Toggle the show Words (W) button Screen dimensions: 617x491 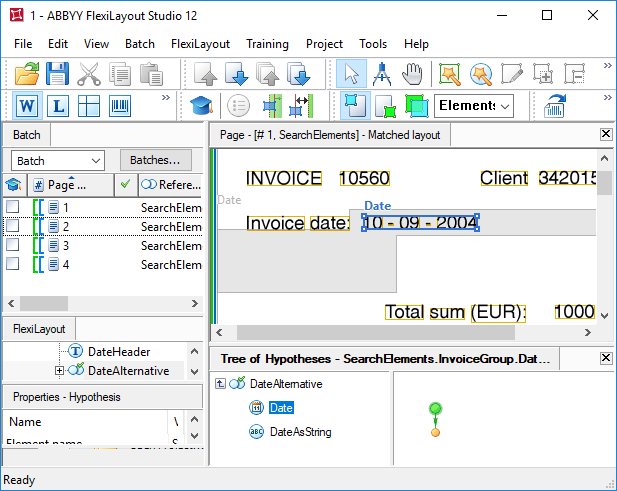coord(27,105)
